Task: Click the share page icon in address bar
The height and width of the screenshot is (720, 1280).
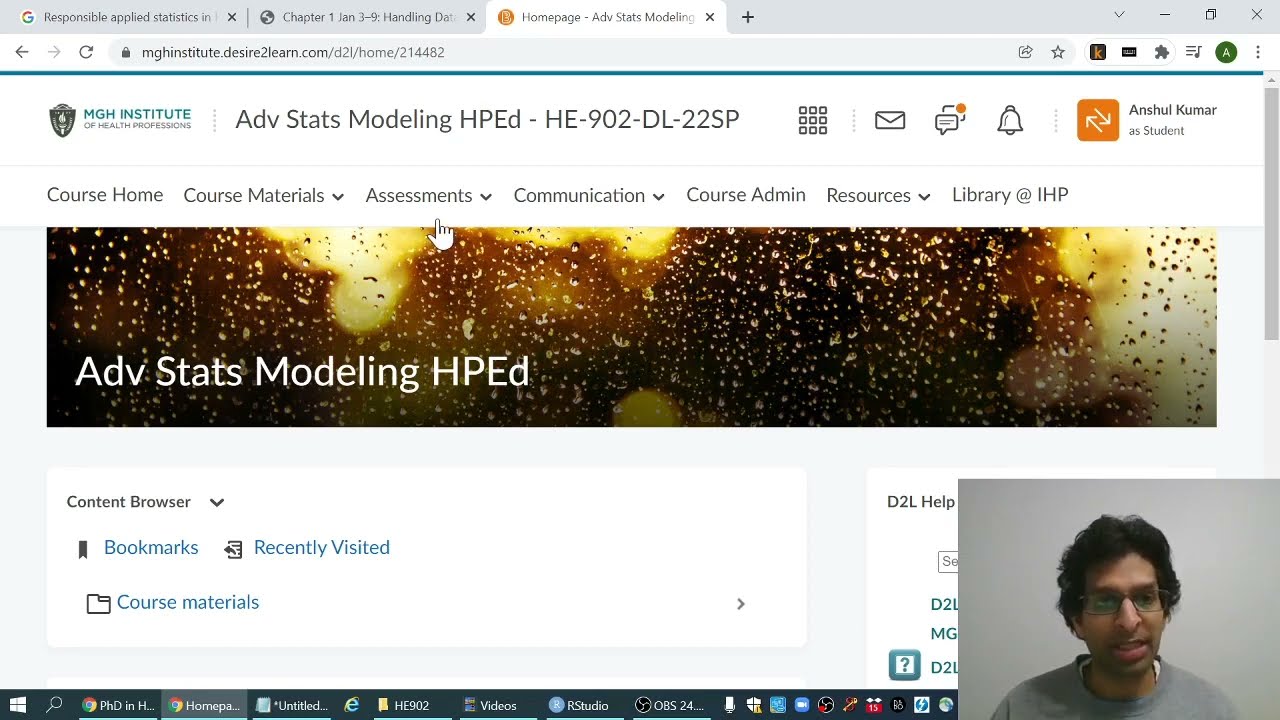Action: click(x=1025, y=52)
